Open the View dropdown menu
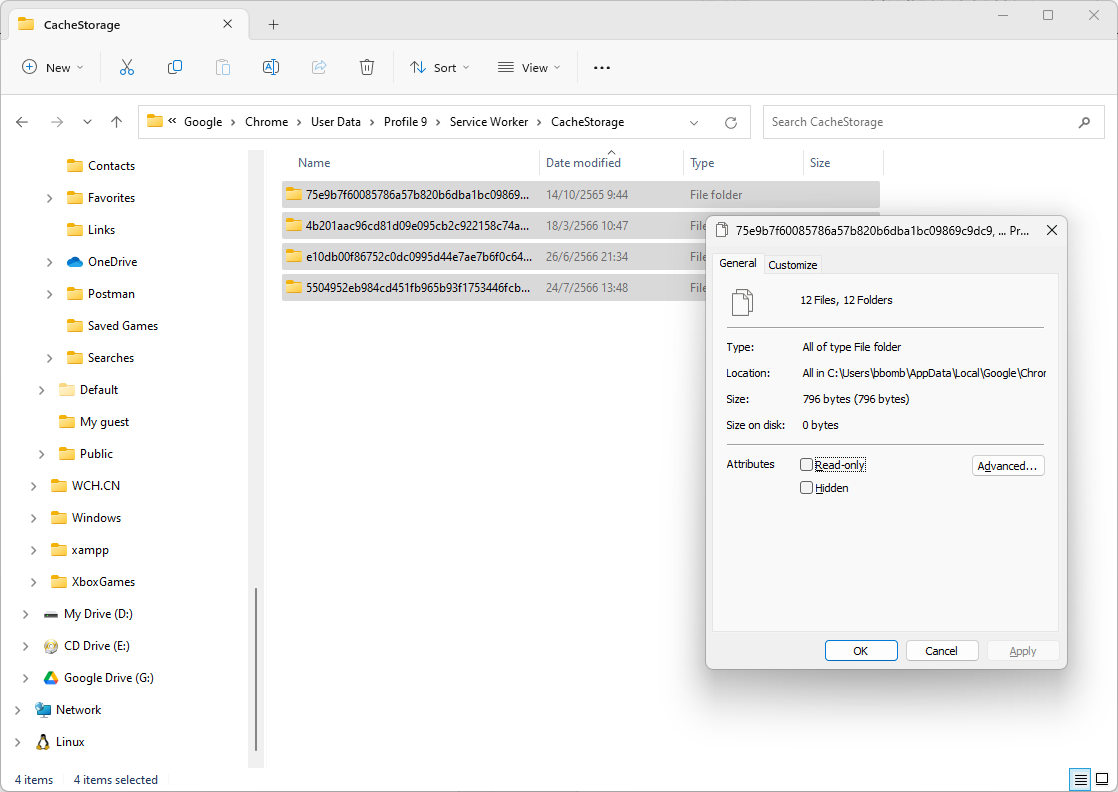1118x792 pixels. coord(529,67)
